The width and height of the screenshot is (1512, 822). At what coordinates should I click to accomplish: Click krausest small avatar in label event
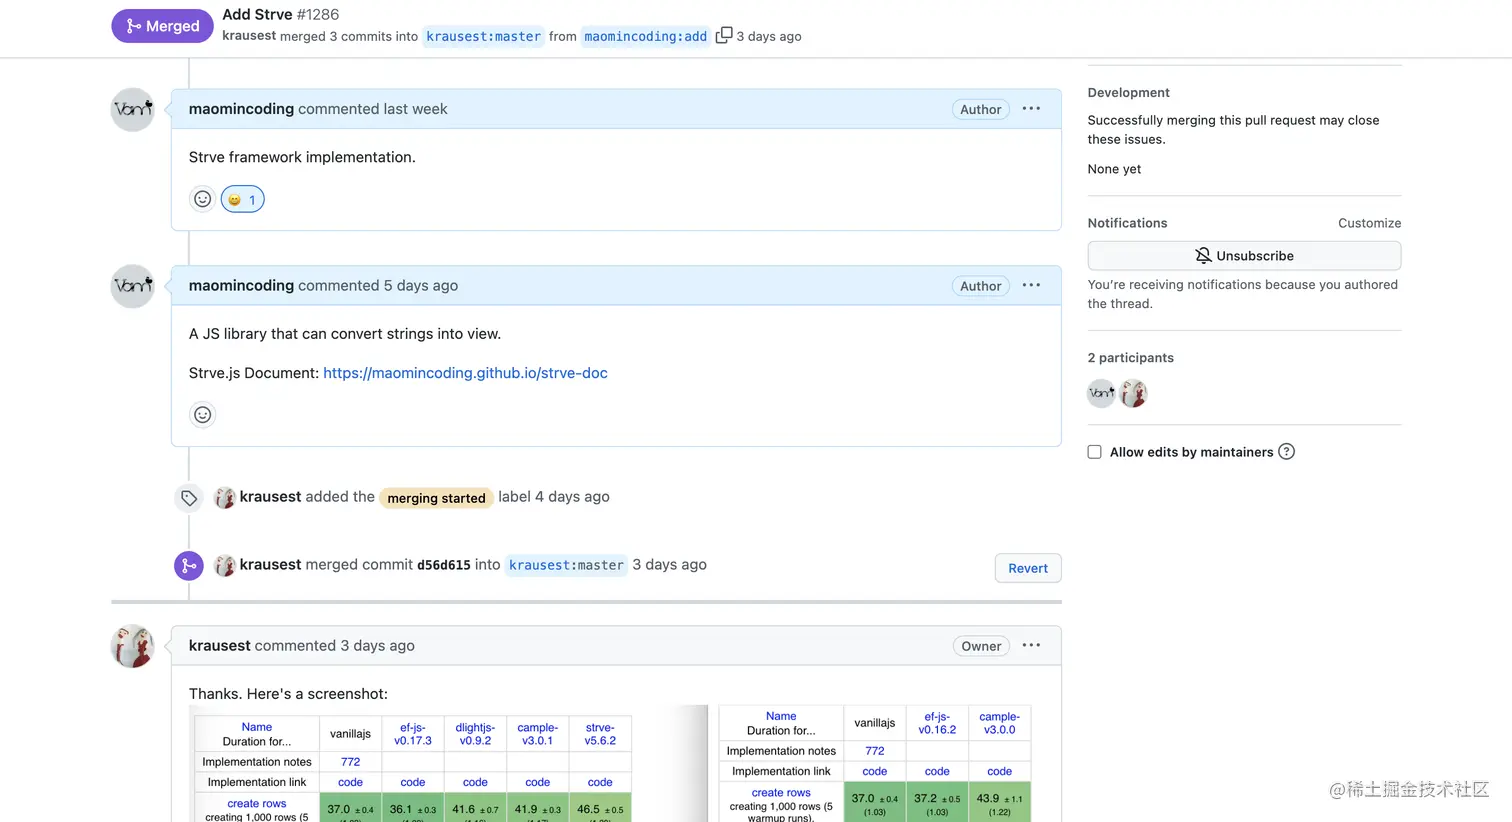coord(225,497)
